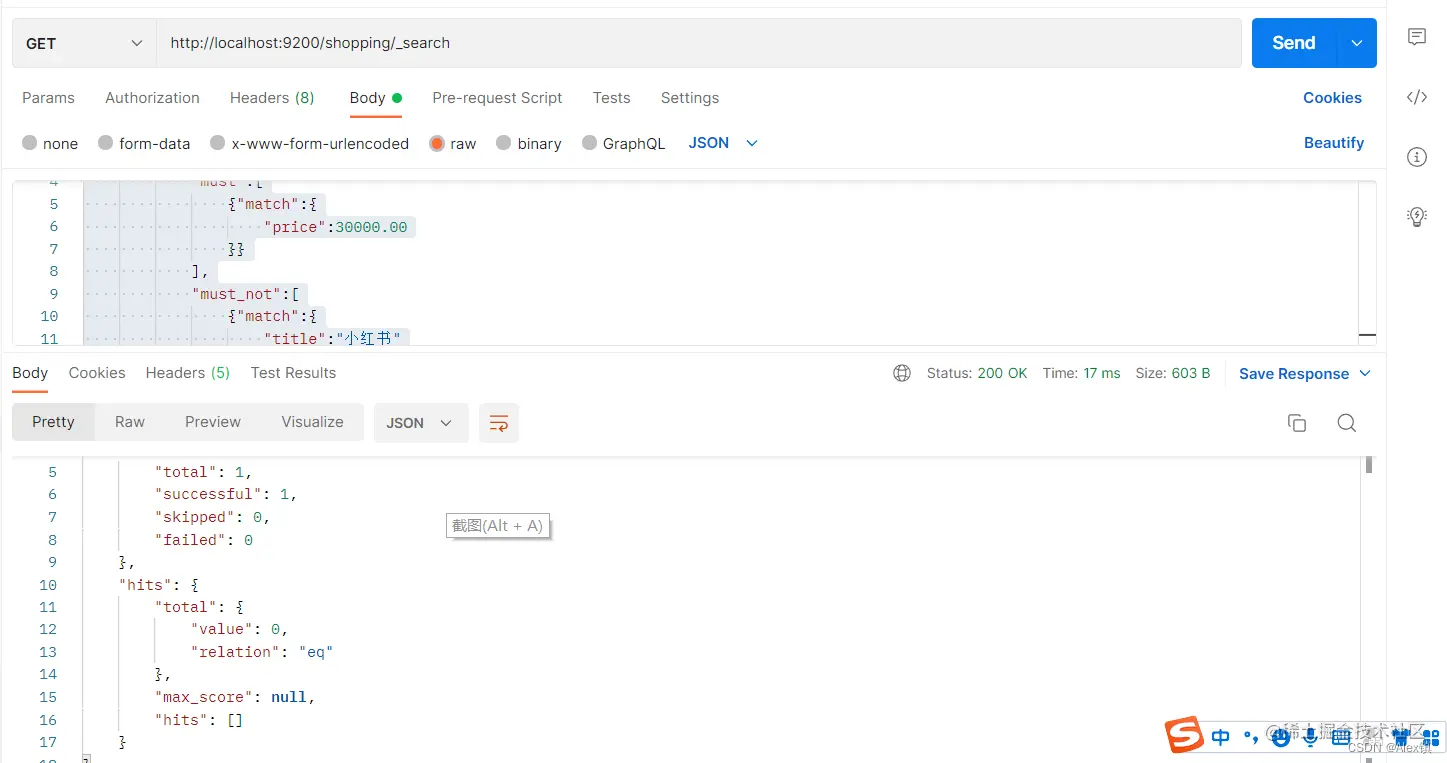Open the response Headers (5) tab
The image size is (1447, 763).
188,373
